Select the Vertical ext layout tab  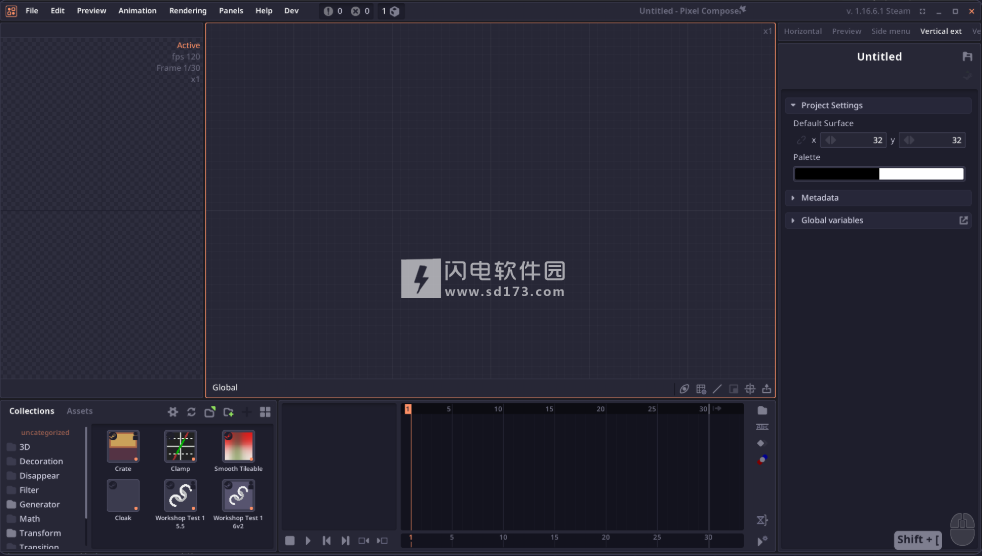[941, 31]
